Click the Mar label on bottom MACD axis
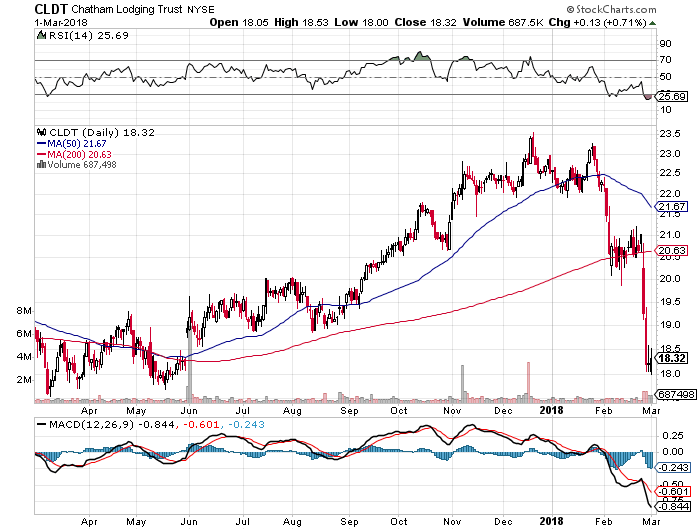Screen dimensions: 700x530 [651, 522]
